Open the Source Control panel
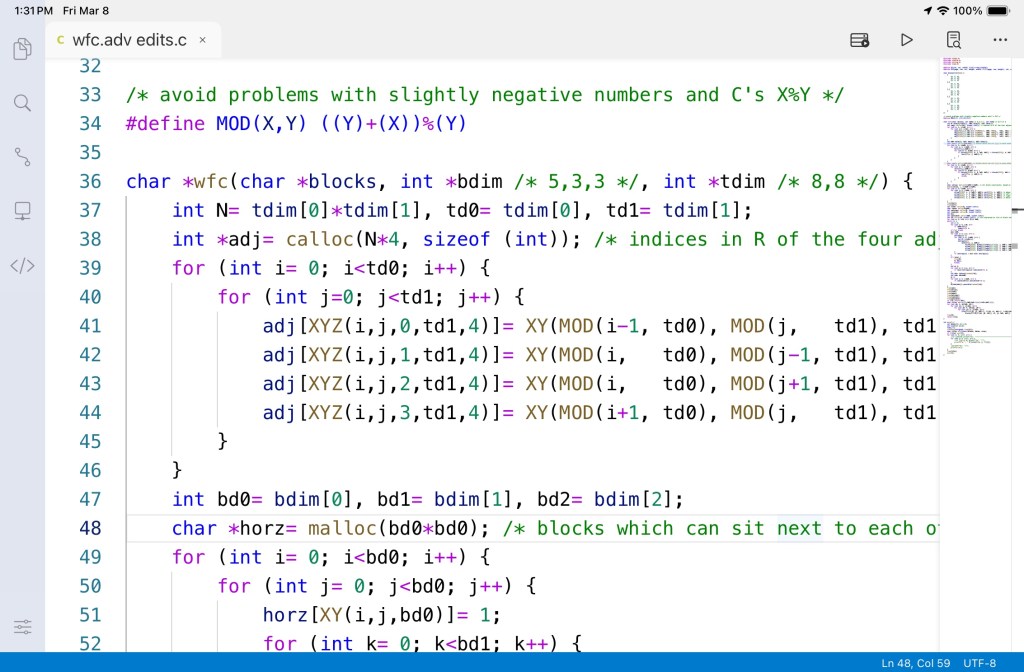1024x672 pixels. click(x=22, y=156)
